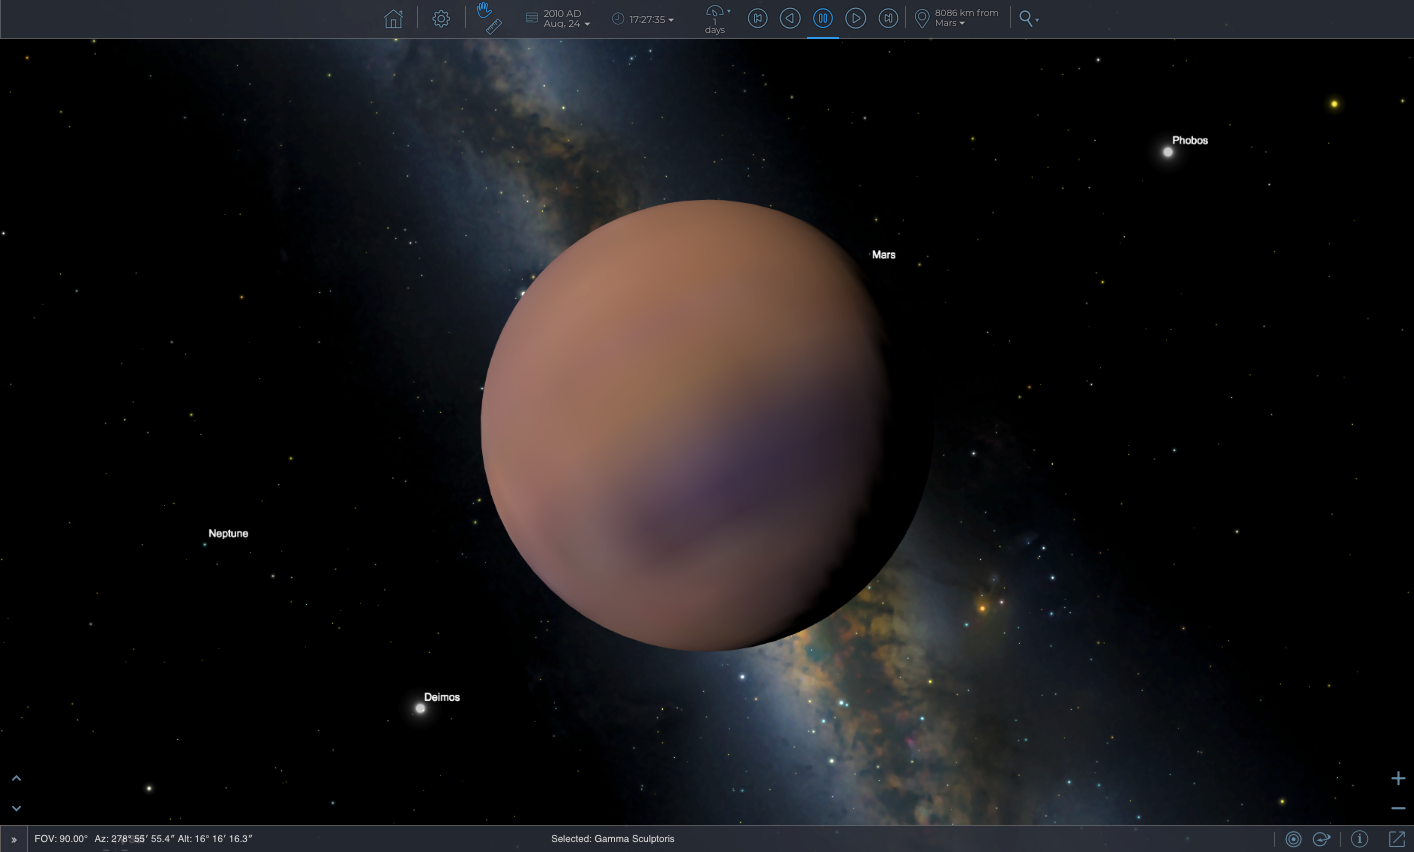This screenshot has width=1414, height=852.
Task: Zoom in with the plus button
Action: click(x=1398, y=778)
